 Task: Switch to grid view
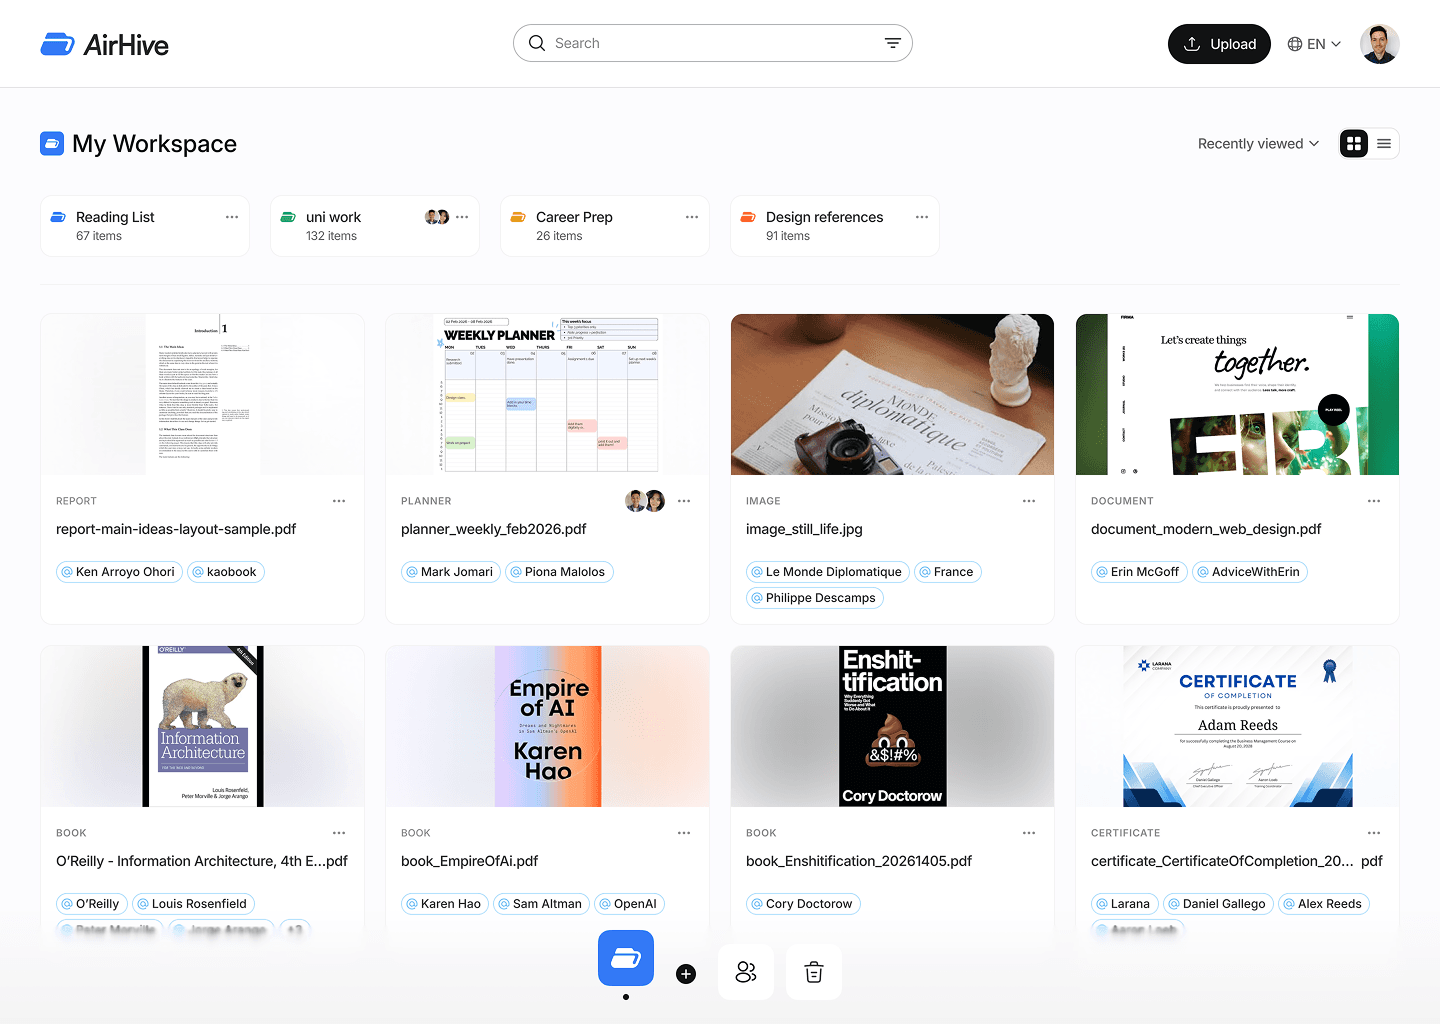click(x=1354, y=144)
